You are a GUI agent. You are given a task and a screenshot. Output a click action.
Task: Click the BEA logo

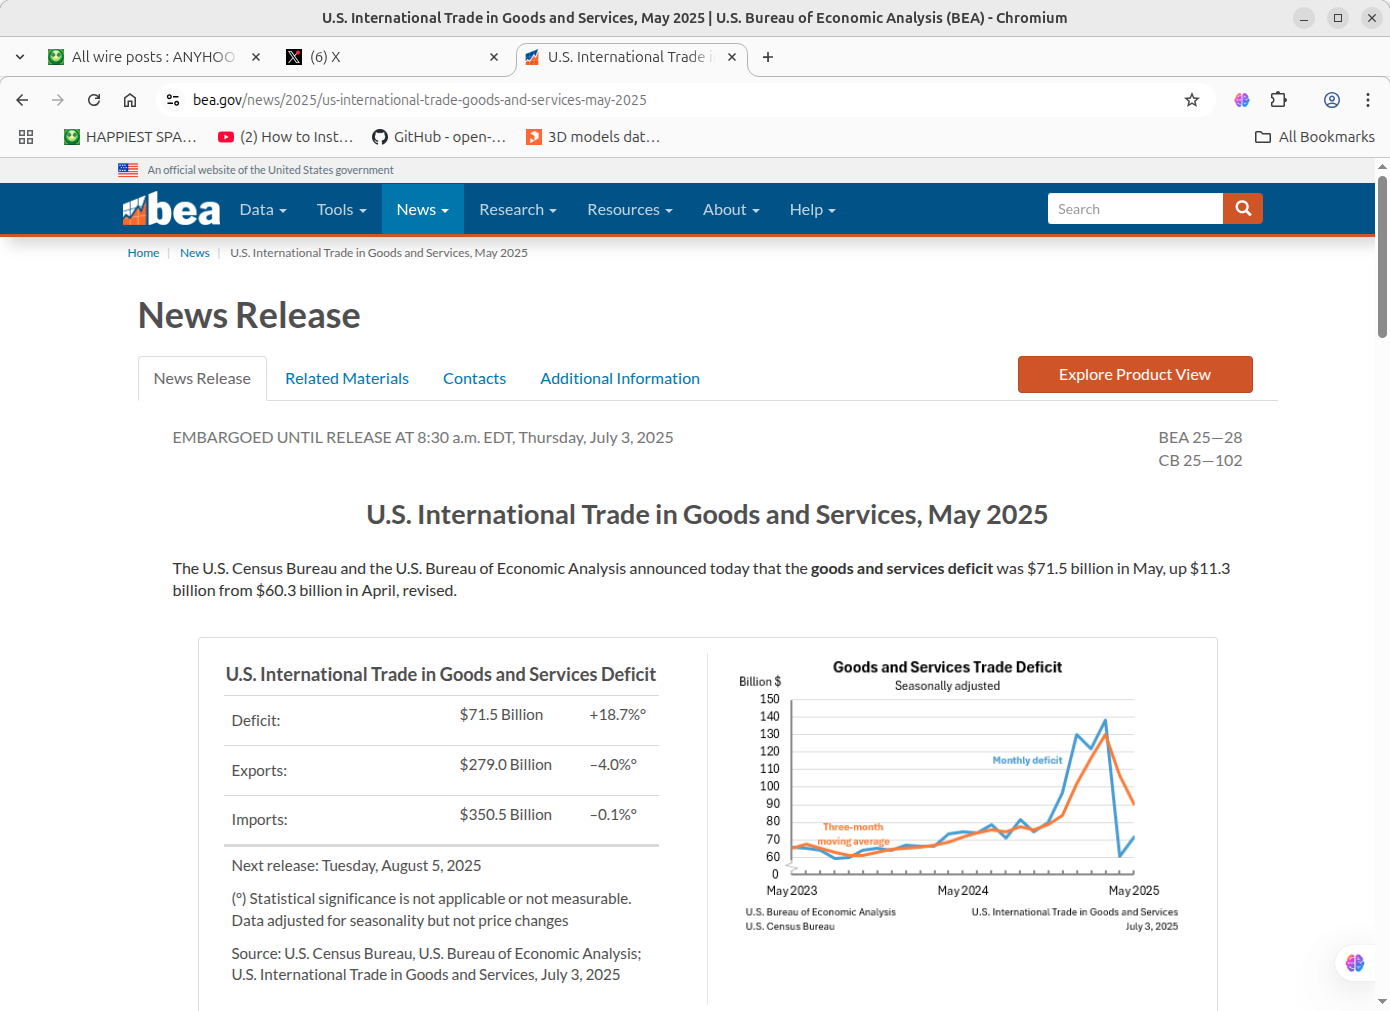171,210
